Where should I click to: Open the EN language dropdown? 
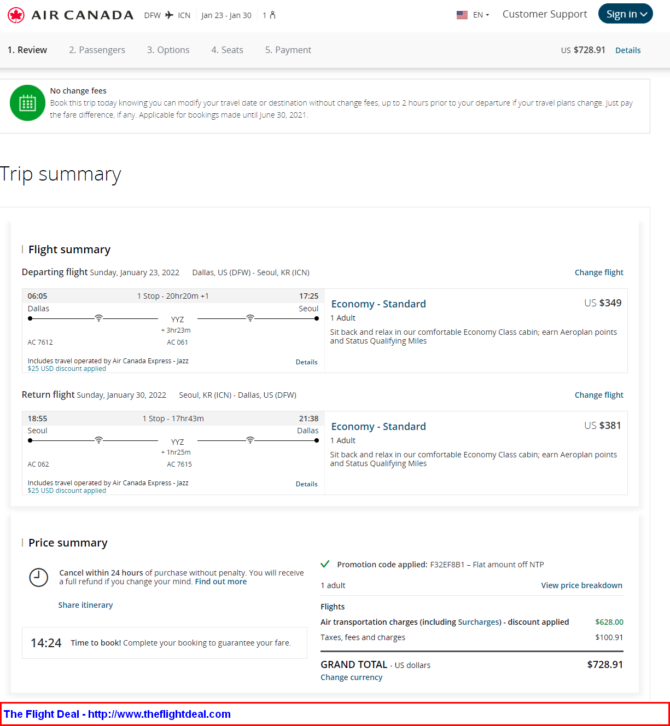tap(481, 15)
